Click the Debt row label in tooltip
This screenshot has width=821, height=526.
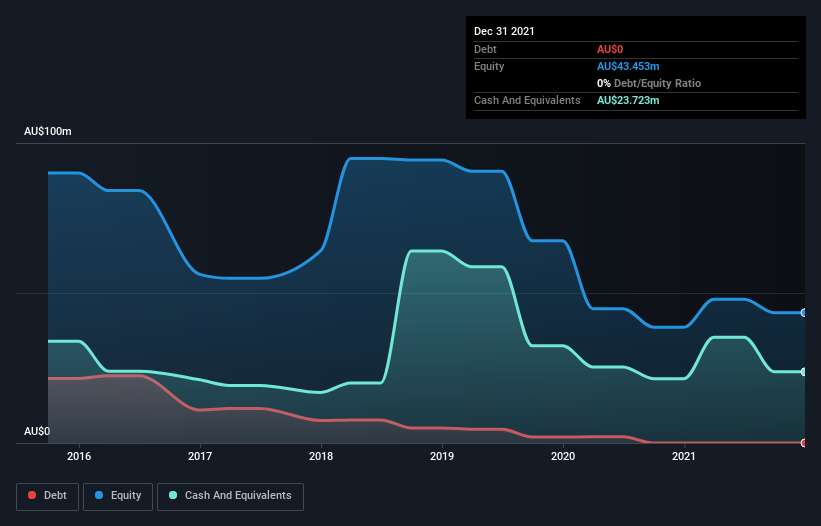pos(485,49)
